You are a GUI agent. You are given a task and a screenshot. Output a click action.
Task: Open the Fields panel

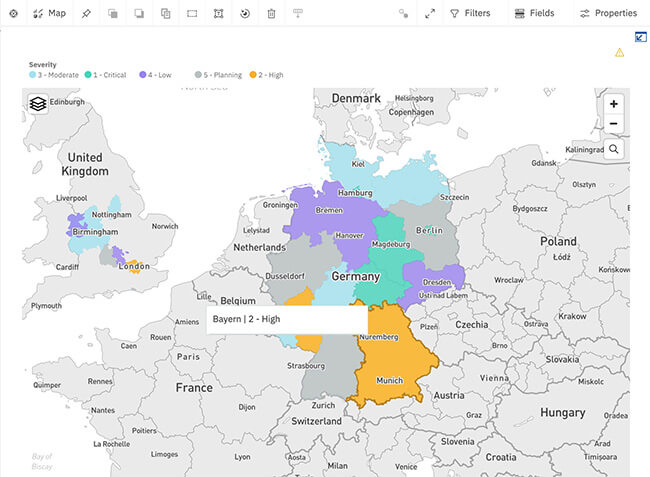(535, 14)
